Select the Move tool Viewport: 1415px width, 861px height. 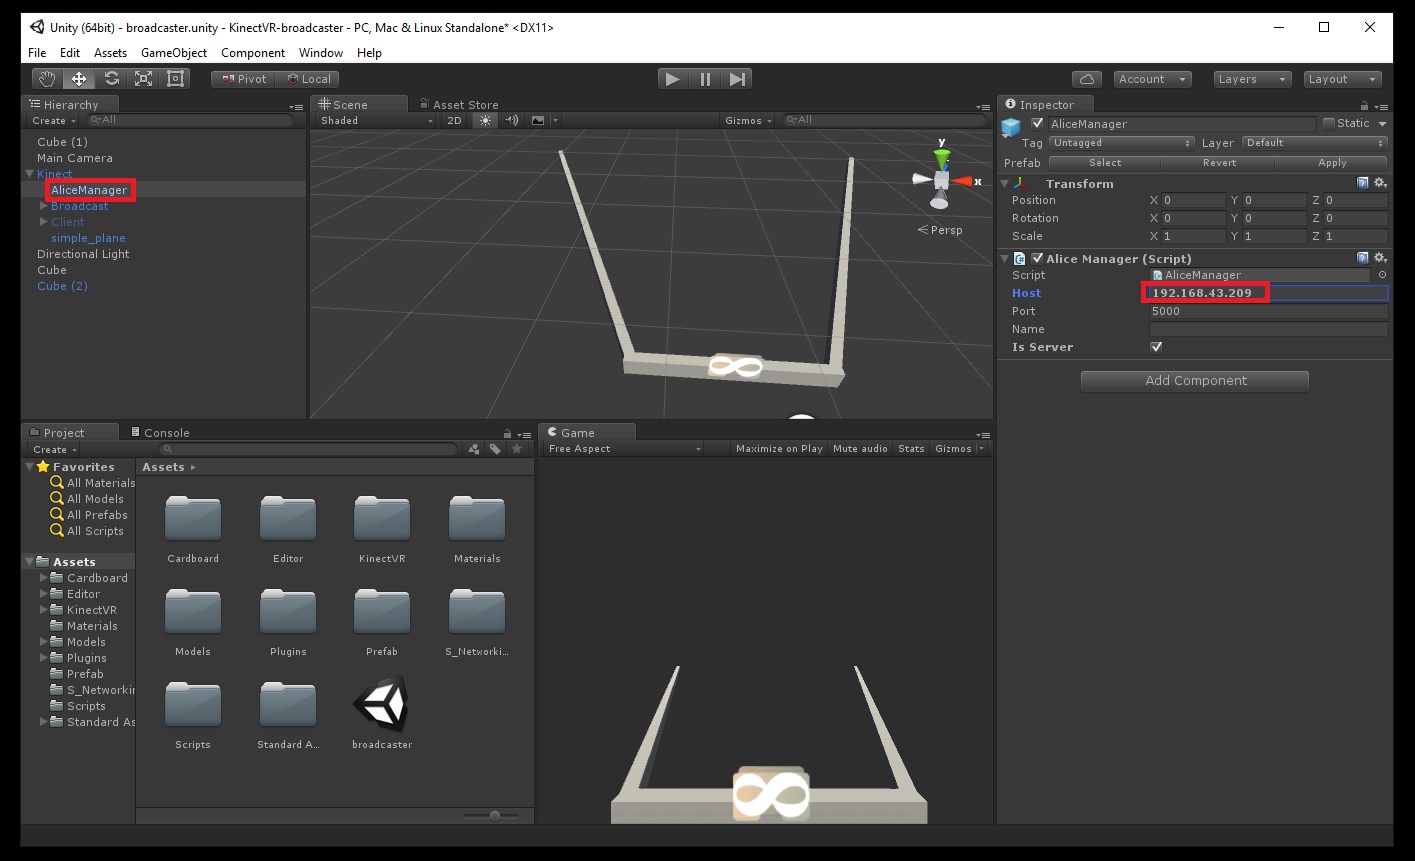(79, 79)
